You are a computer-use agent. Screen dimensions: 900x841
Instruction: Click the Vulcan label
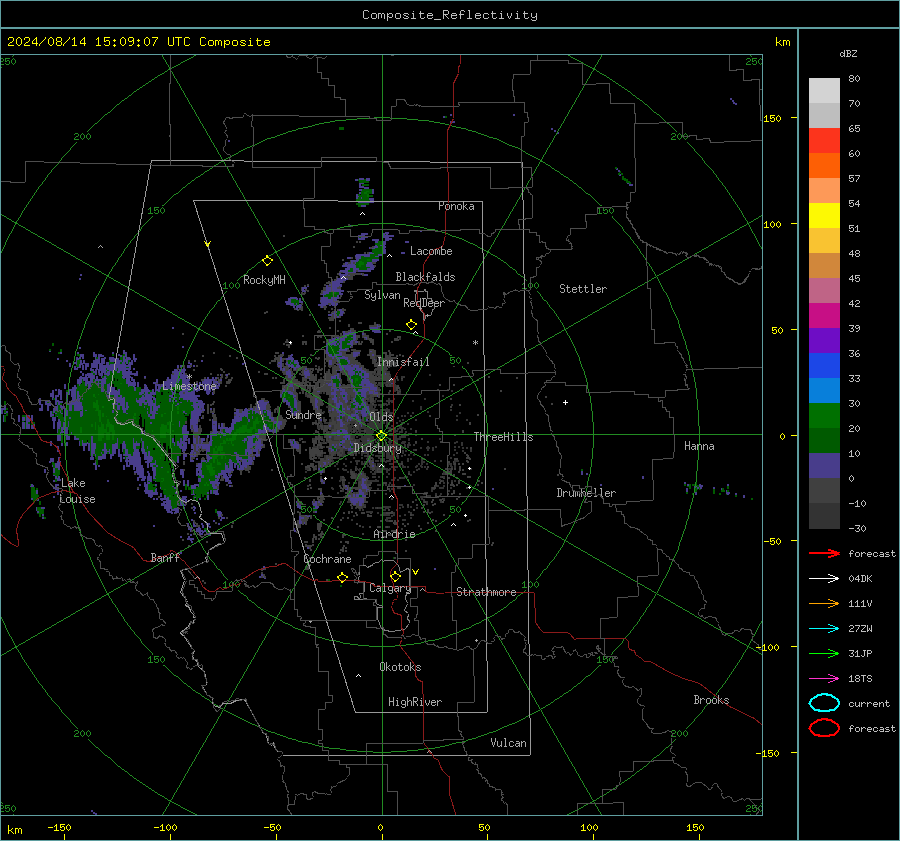509,743
